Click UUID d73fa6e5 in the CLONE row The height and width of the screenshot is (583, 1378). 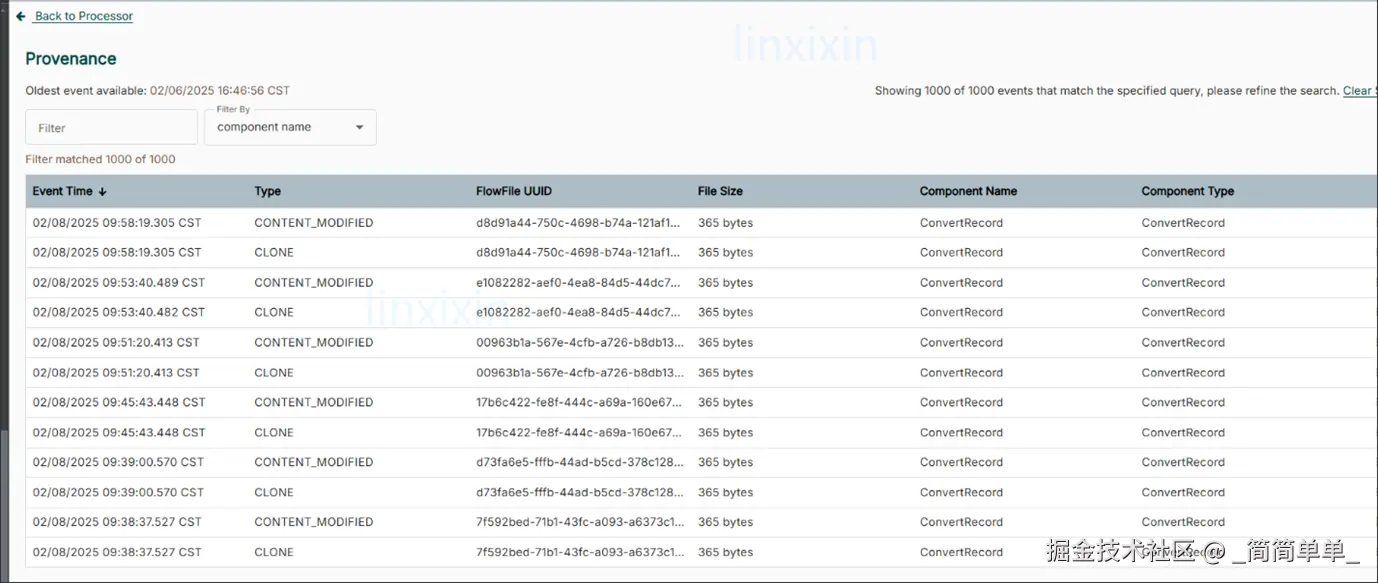[x=580, y=492]
